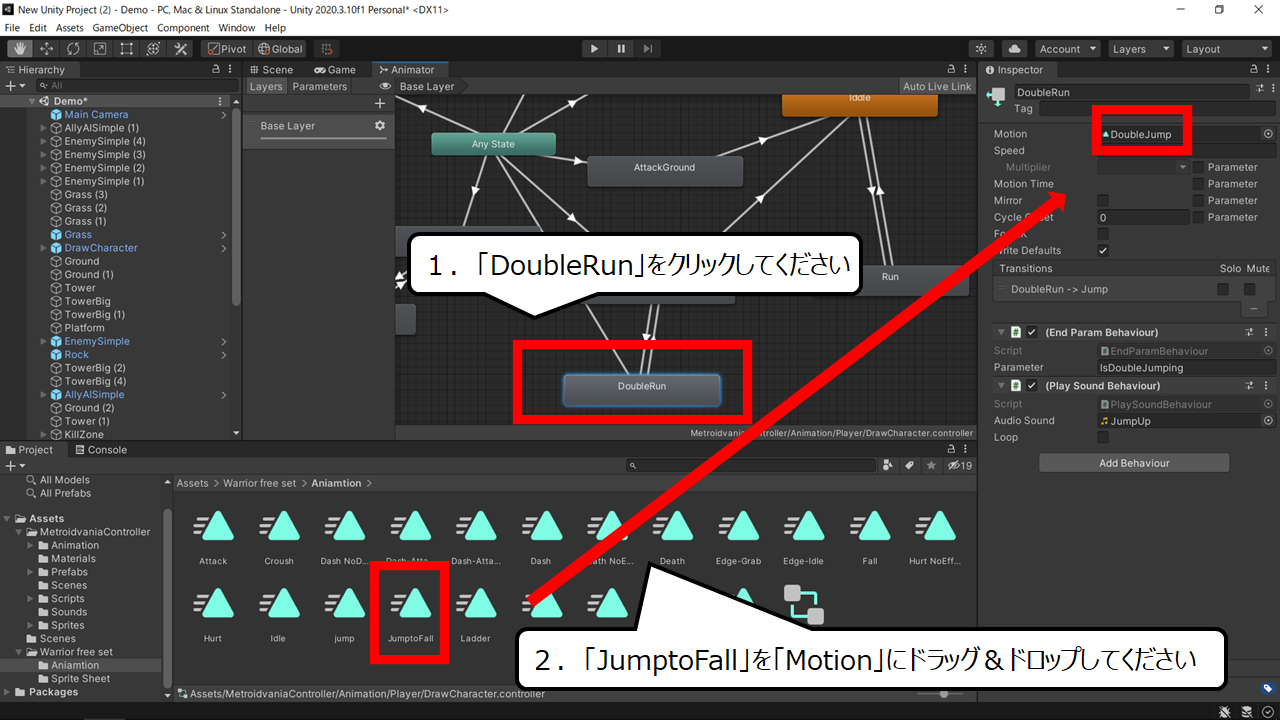This screenshot has width=1280, height=720.
Task: Click the favorites star icon
Action: [932, 465]
